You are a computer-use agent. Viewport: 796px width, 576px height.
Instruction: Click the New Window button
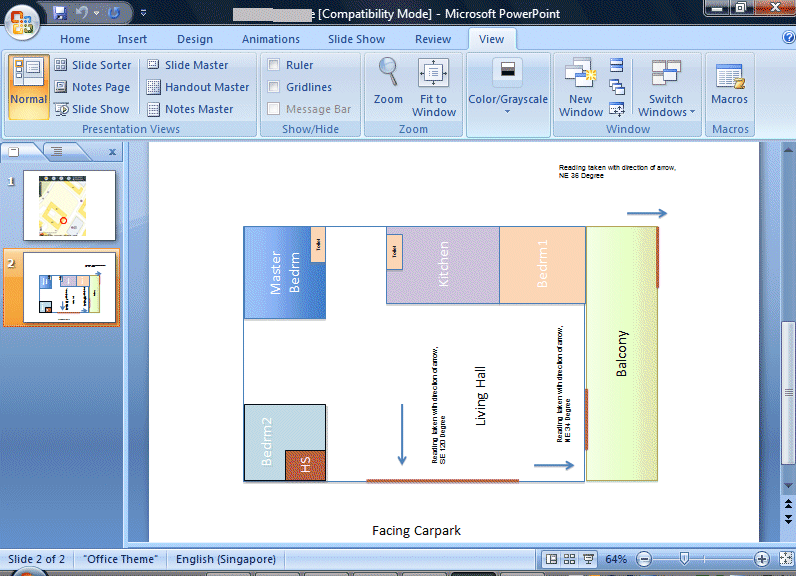580,87
